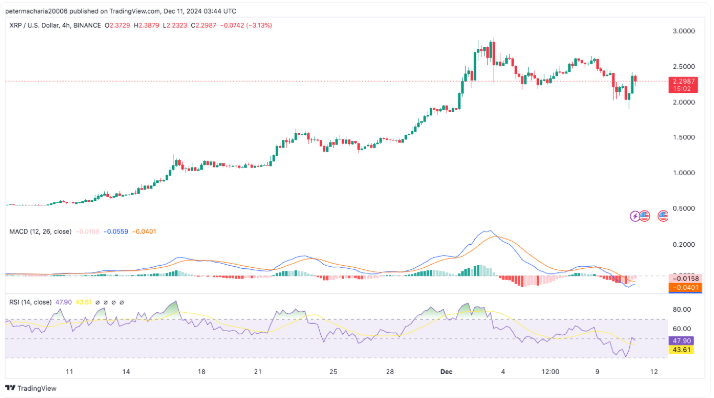Viewport: 714px width, 398px height.
Task: Click the red current price label 2.2987
Action: pos(683,85)
